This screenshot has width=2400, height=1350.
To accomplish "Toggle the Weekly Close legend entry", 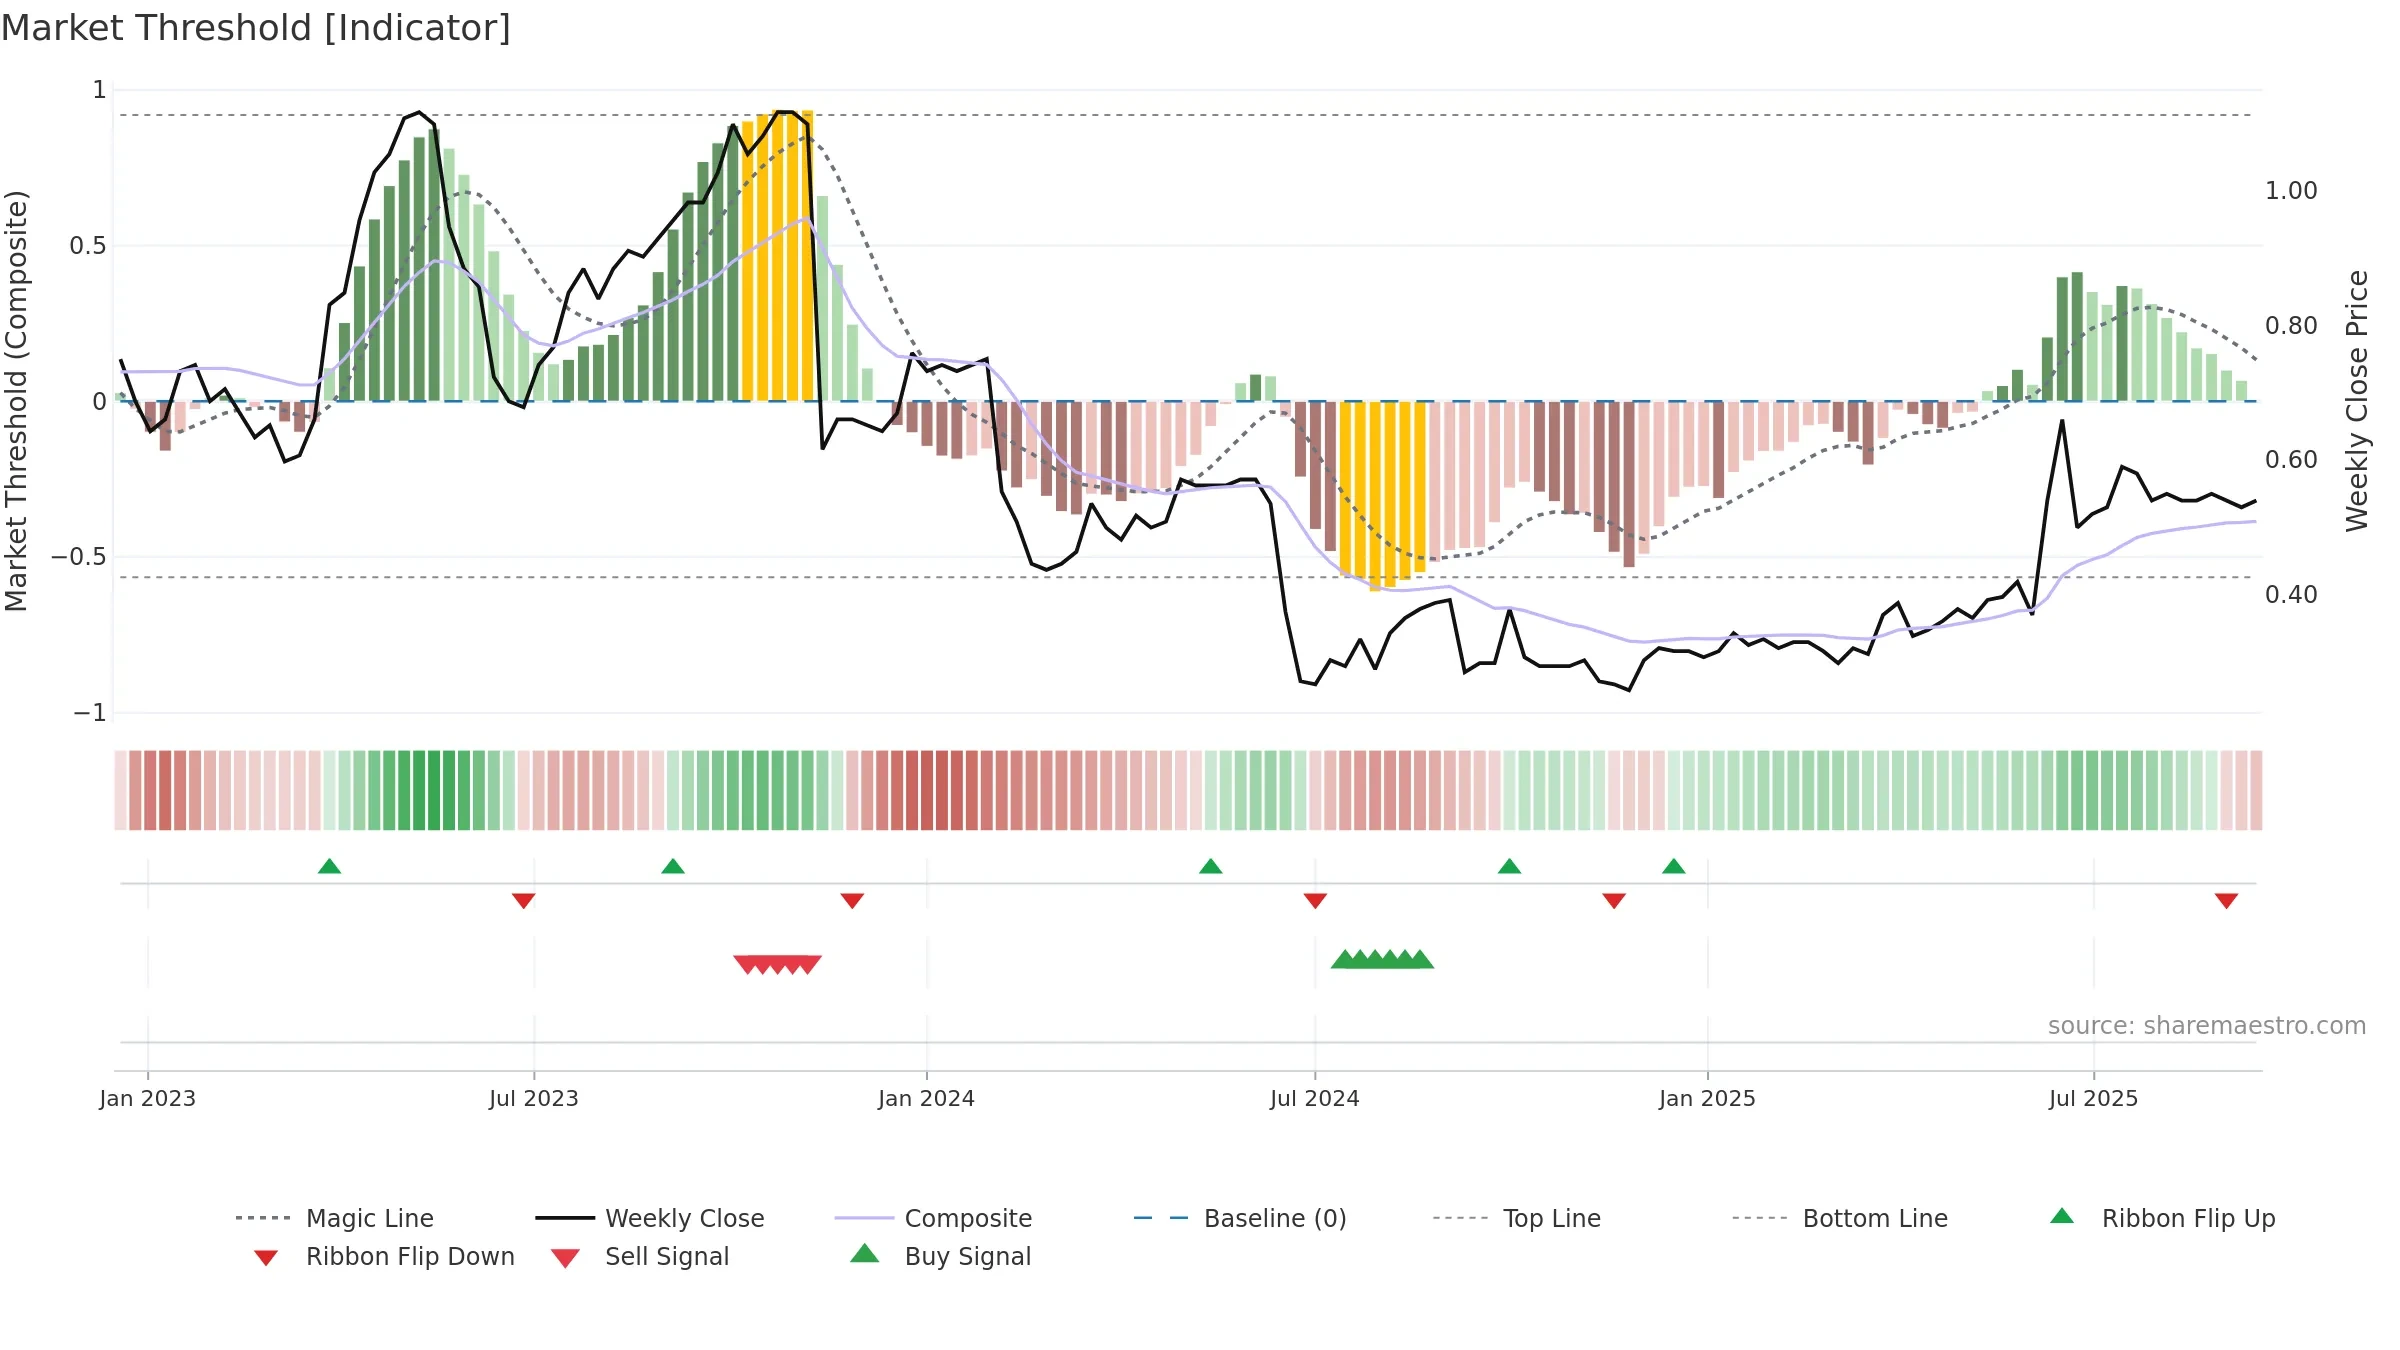I will click(x=650, y=1218).
